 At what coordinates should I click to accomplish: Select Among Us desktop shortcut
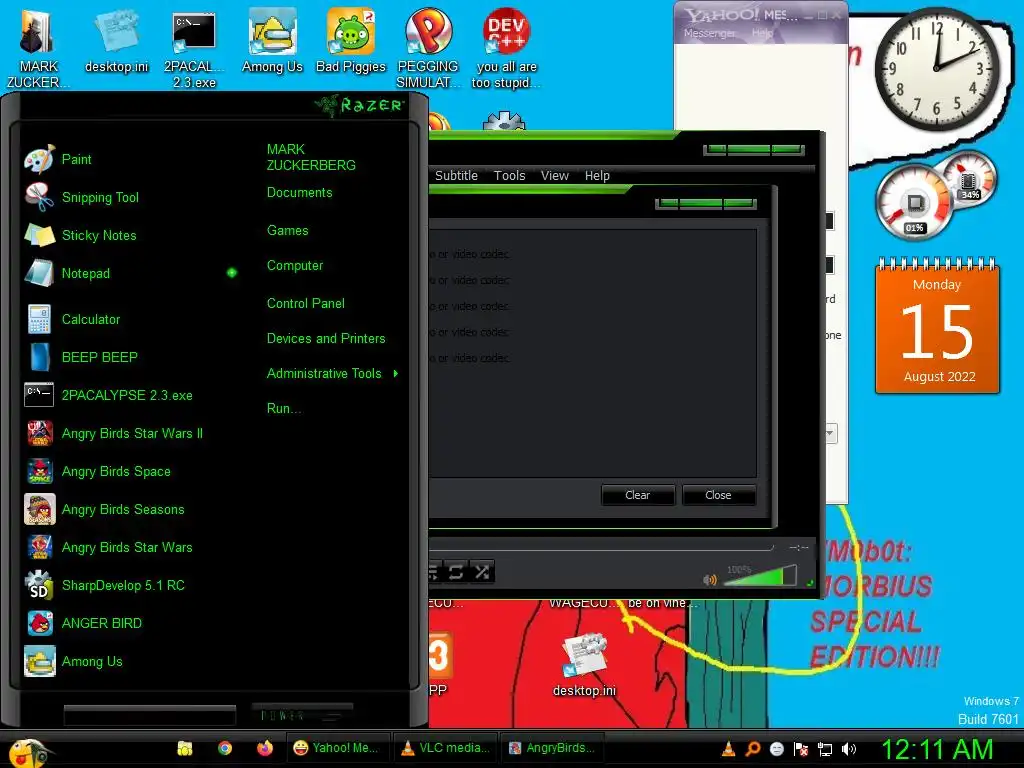point(272,40)
